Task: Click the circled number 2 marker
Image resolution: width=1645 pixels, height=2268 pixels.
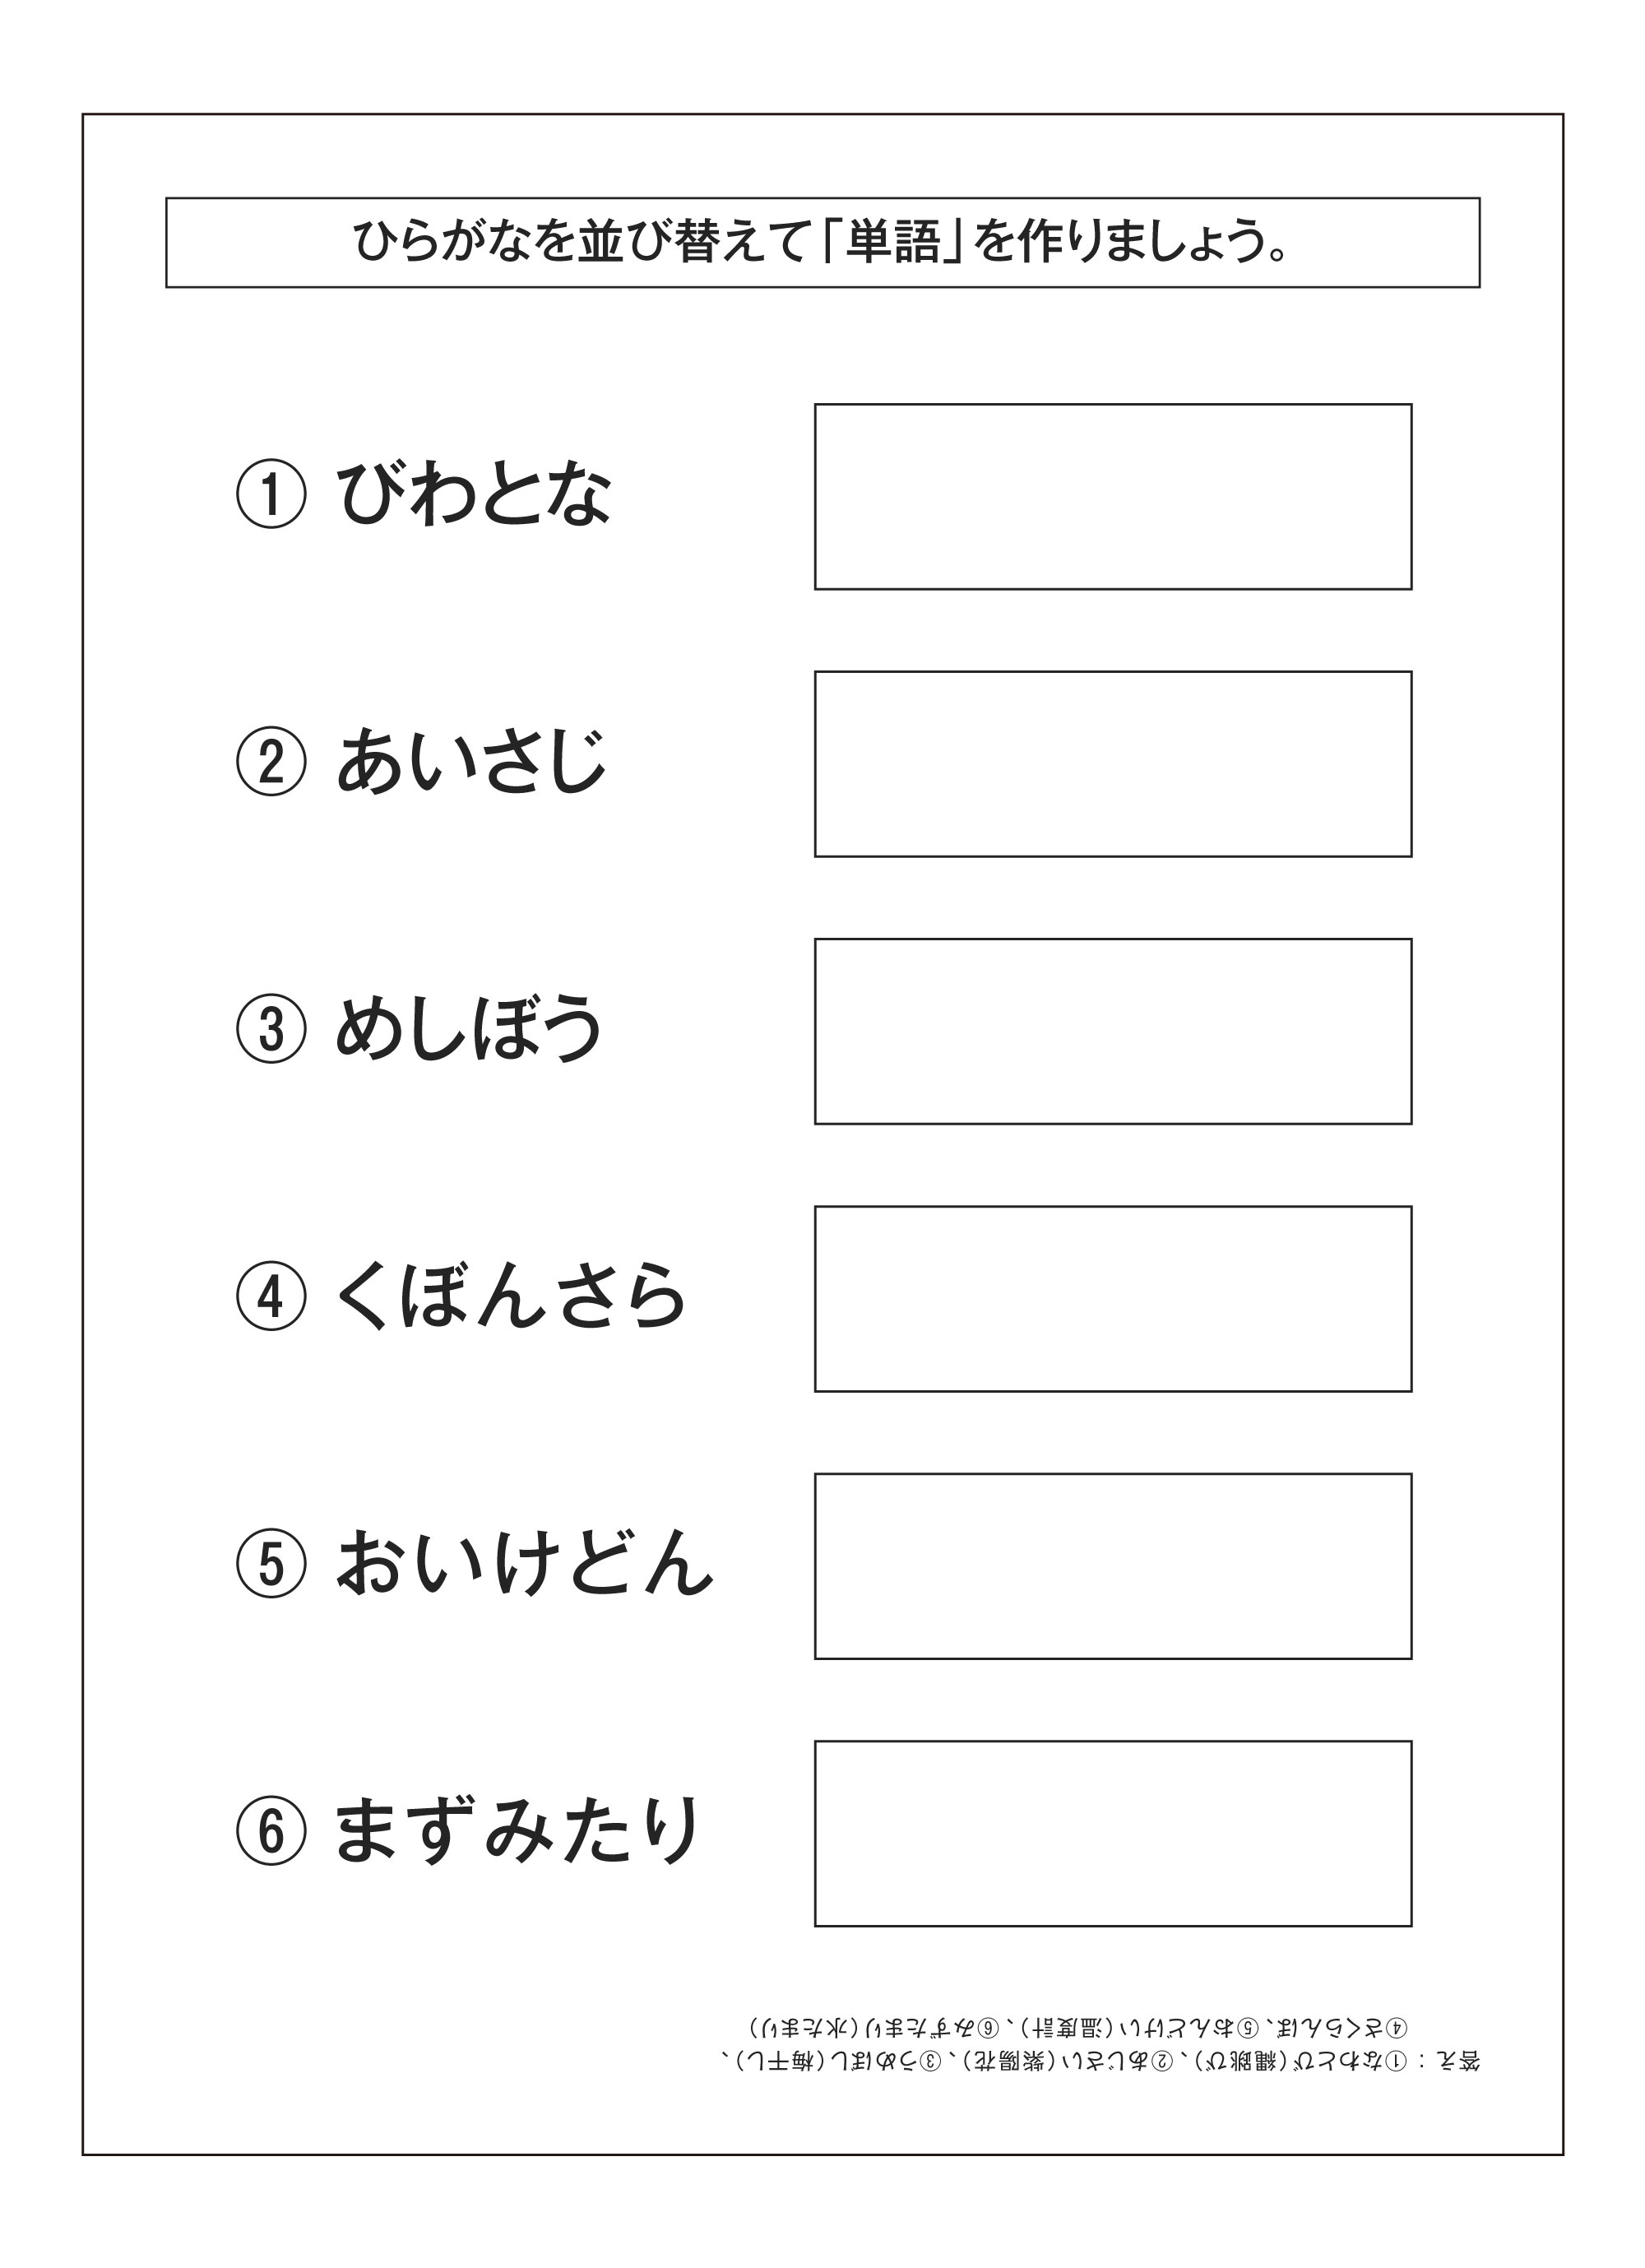Action: pyautogui.click(x=270, y=761)
